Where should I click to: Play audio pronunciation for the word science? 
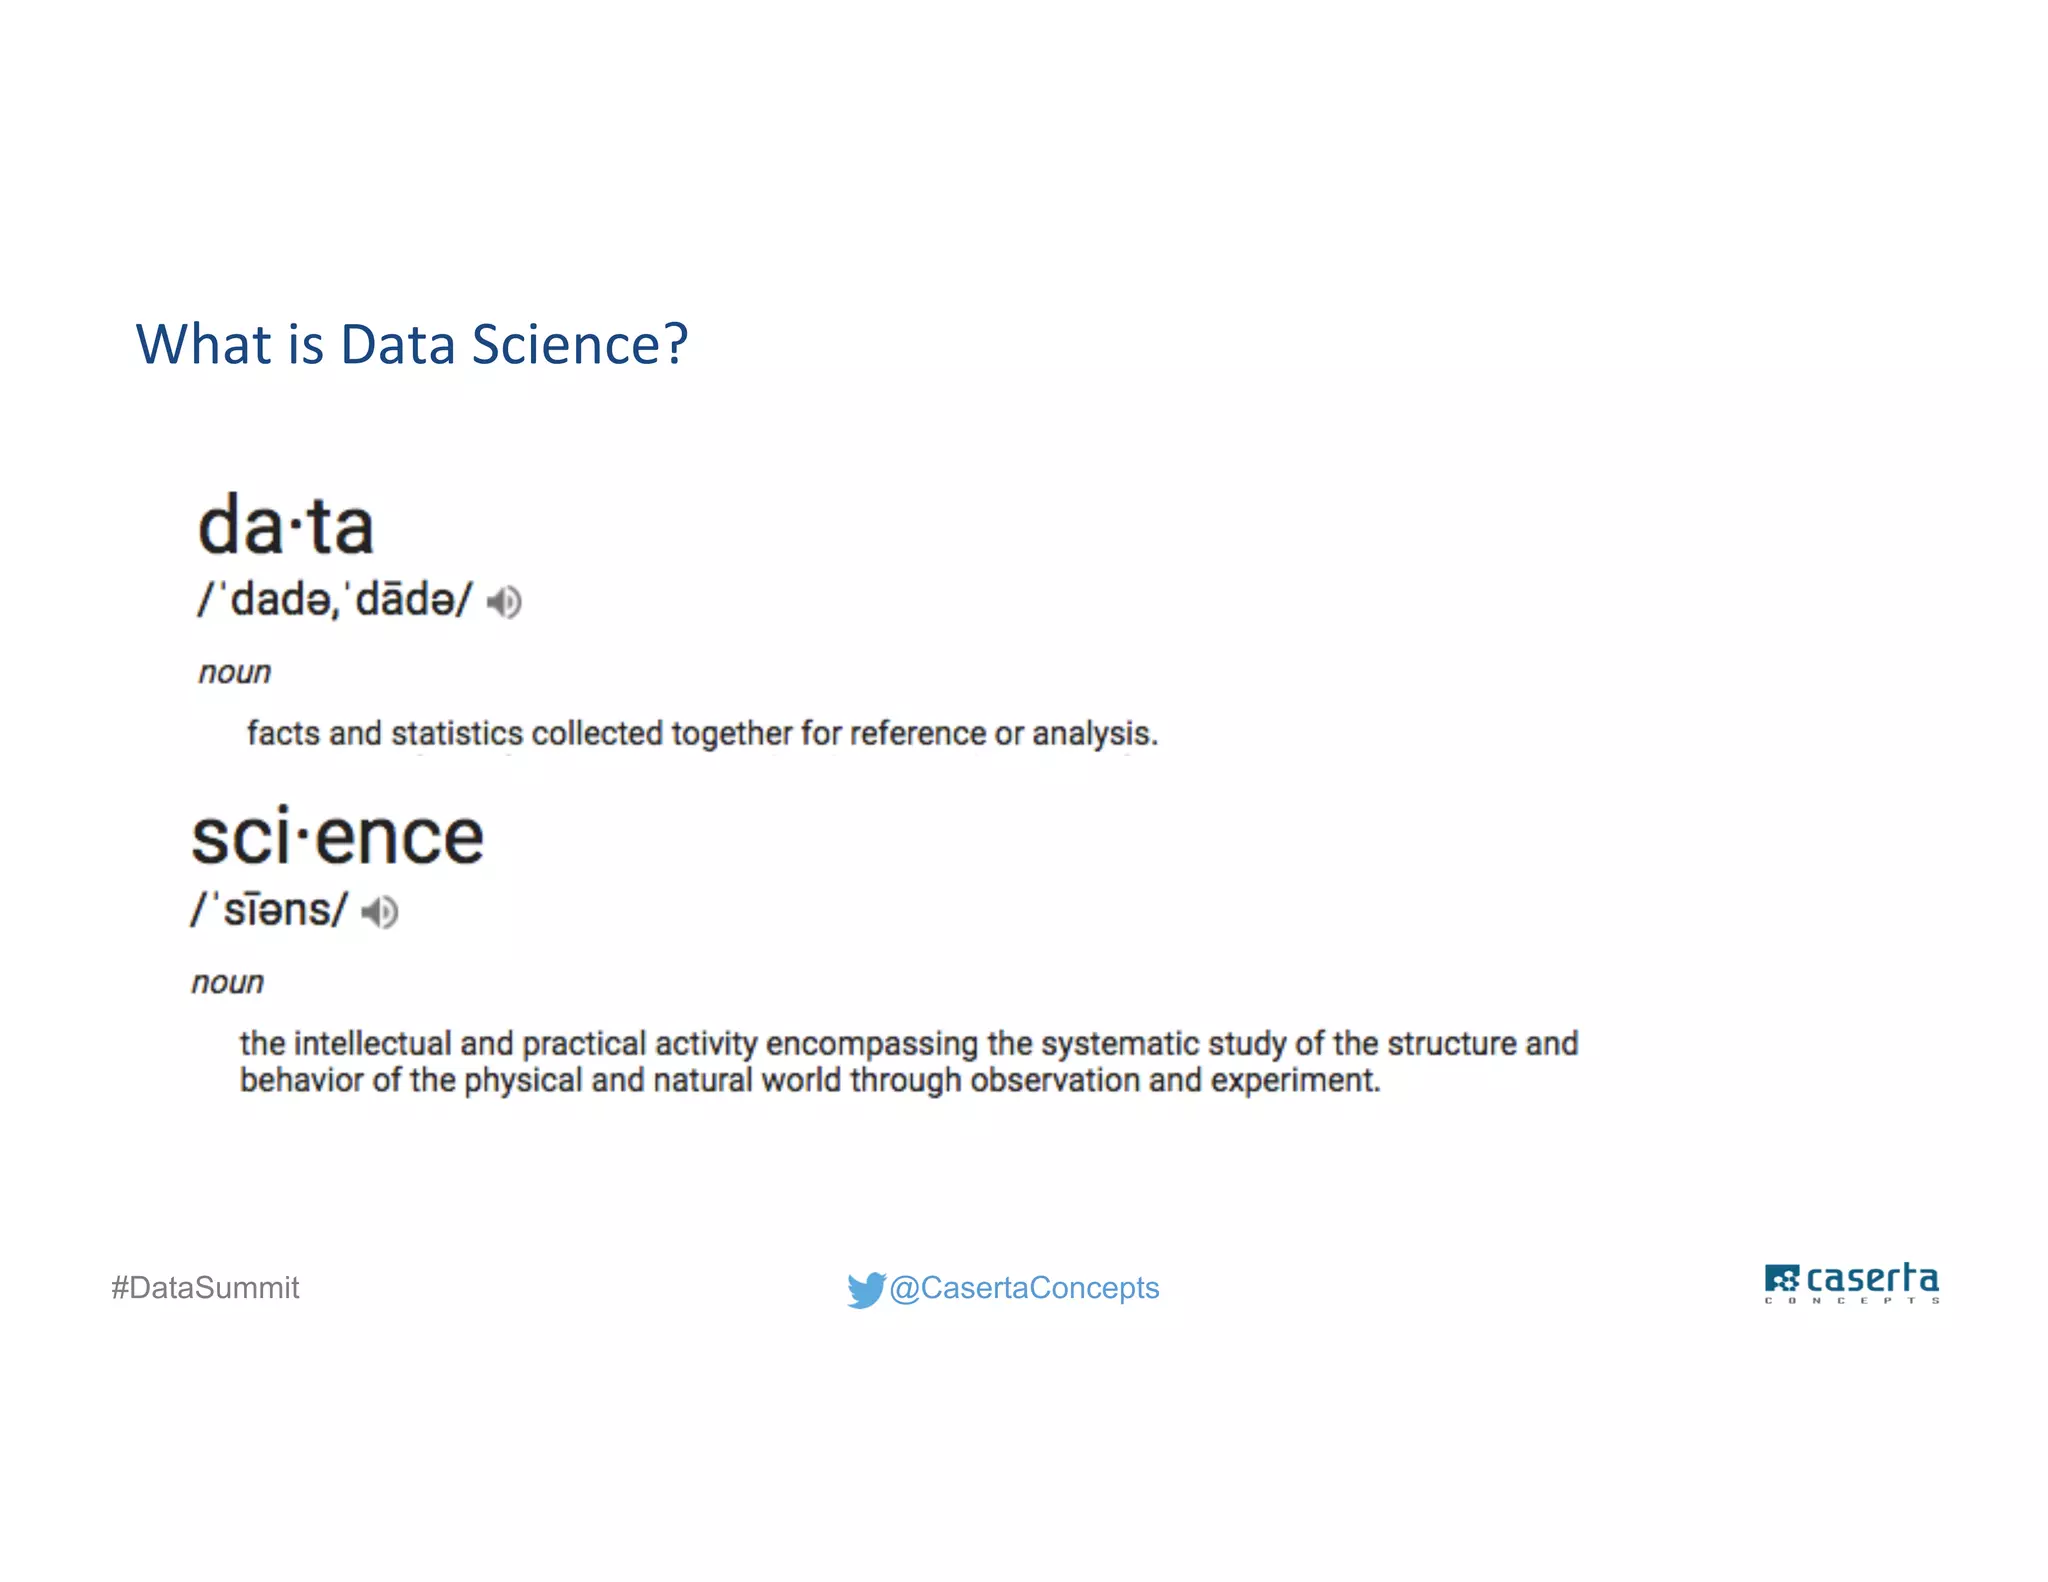pyautogui.click(x=380, y=912)
